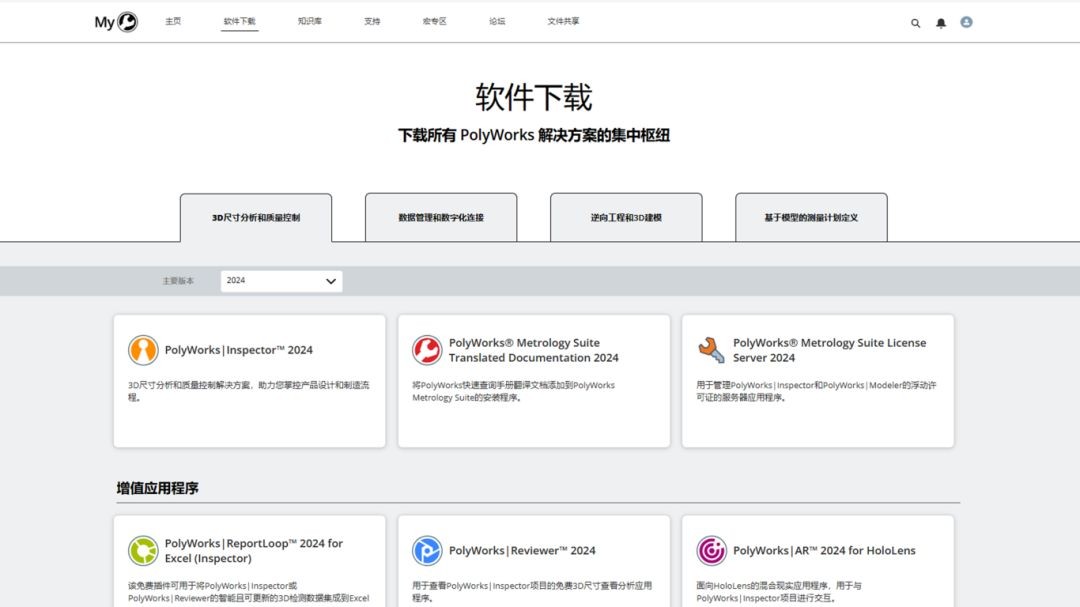Viewport: 1080px width, 607px height.
Task: Open Metrology Suite License Server 2024 link
Action: point(829,350)
